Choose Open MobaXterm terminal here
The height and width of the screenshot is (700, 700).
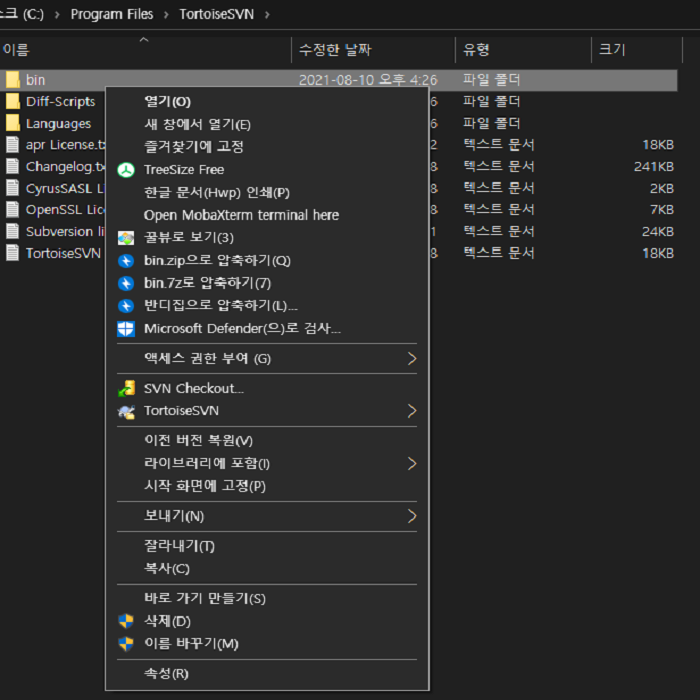point(267,215)
